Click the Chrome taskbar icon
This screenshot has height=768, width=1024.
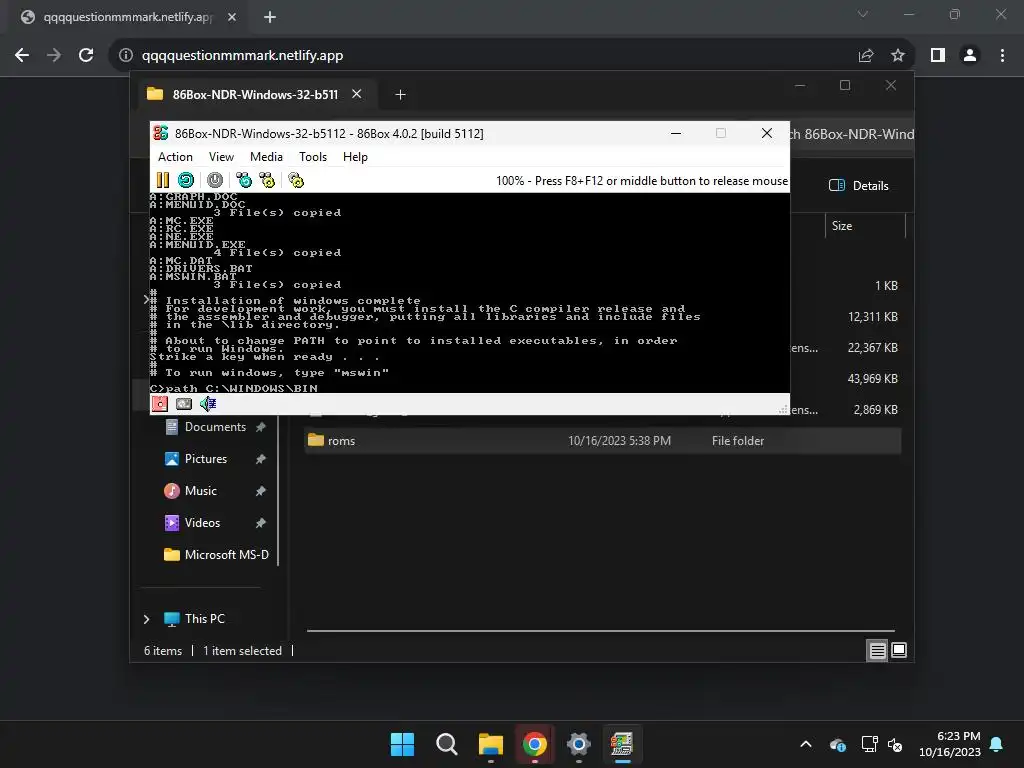tap(535, 744)
